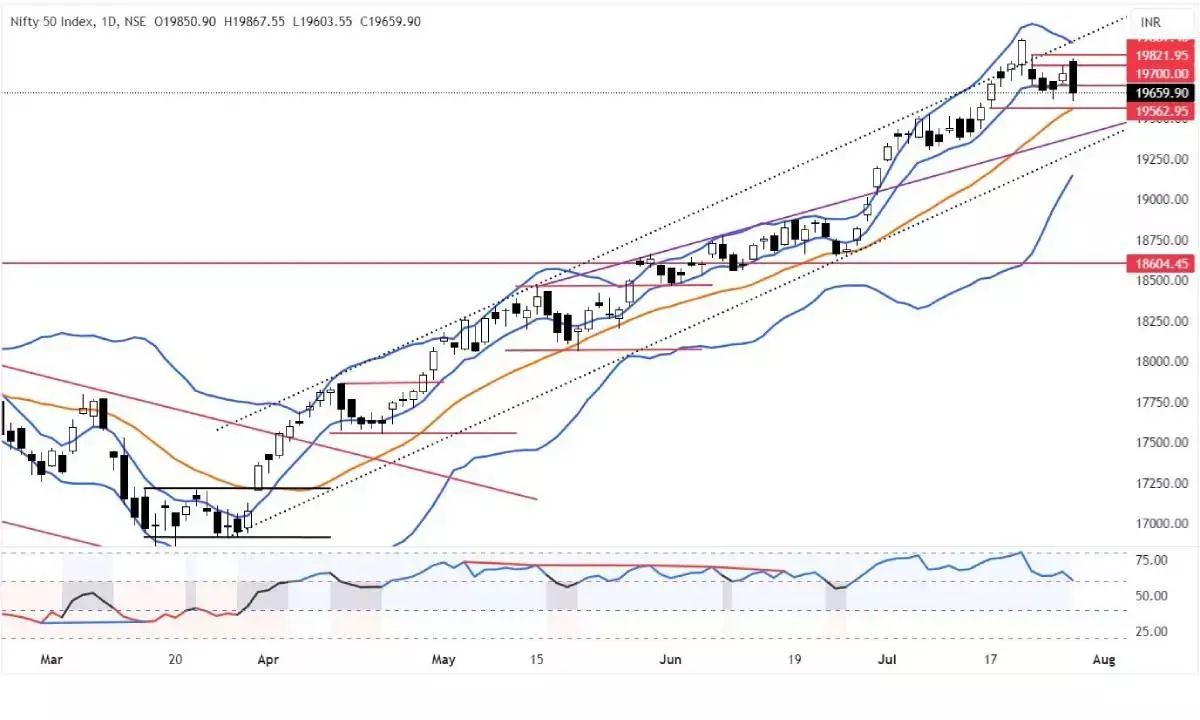Click the low value L19603.55
The image size is (1200, 720).
323,21
